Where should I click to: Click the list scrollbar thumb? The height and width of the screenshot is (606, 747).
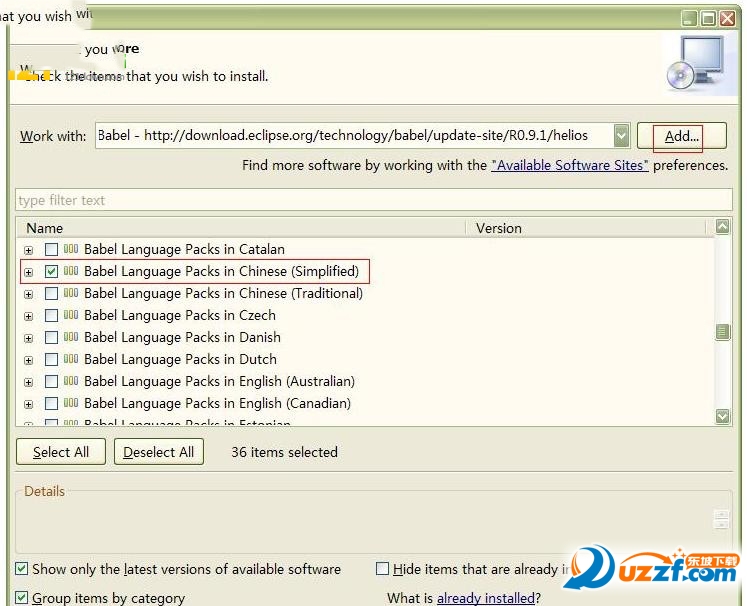[x=722, y=332]
